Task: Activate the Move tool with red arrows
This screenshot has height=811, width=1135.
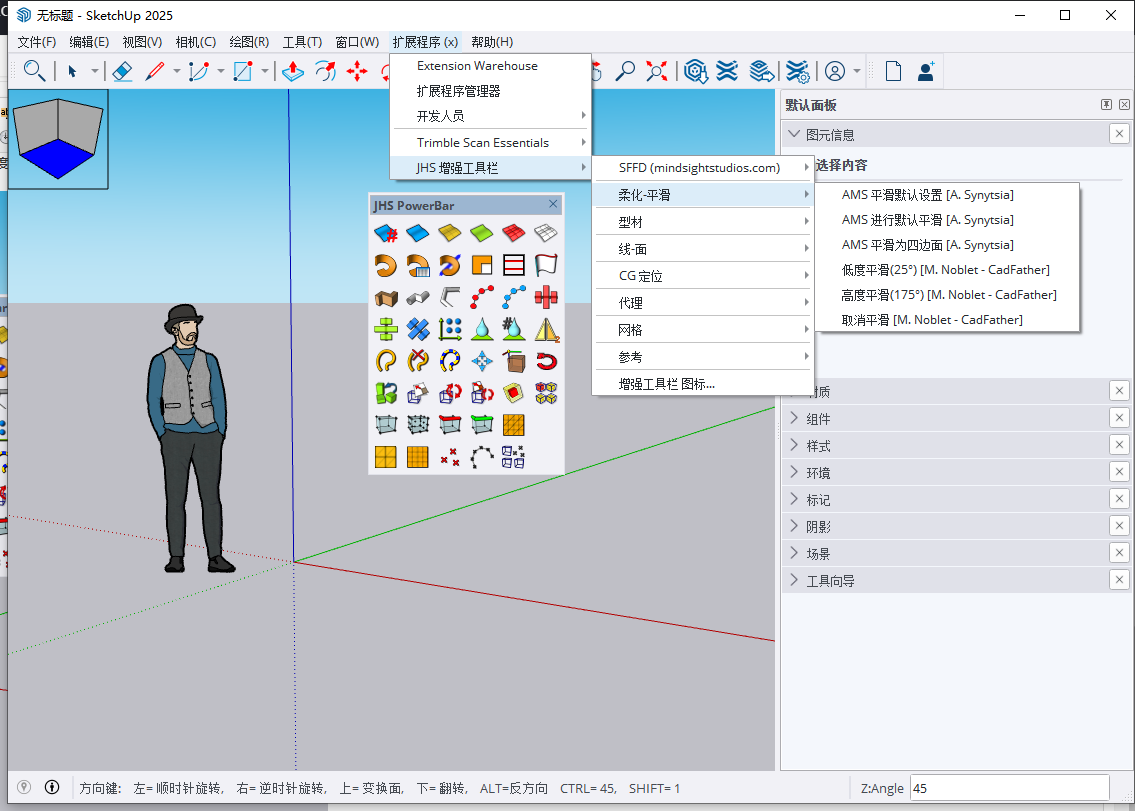Action: (357, 70)
